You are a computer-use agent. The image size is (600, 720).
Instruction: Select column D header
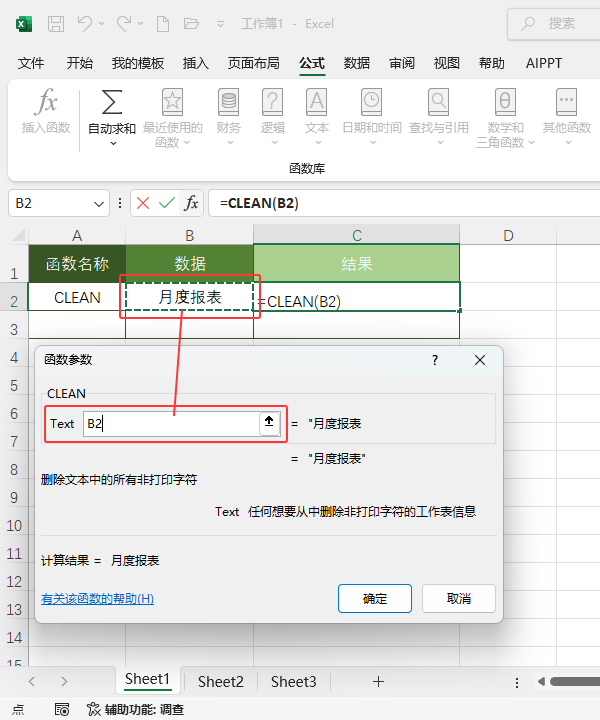(x=508, y=235)
